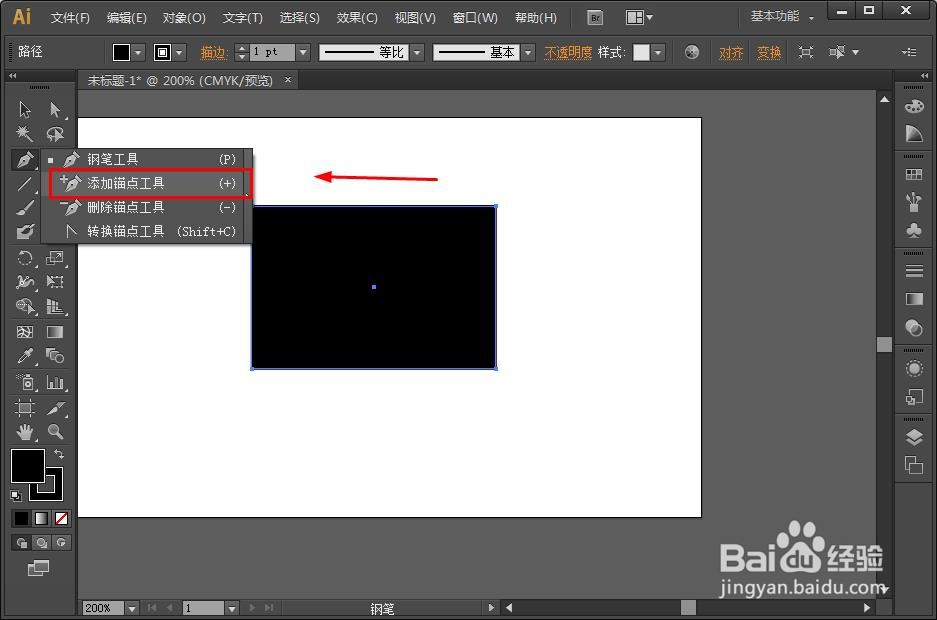Open the Symbols panel icon

pyautogui.click(x=914, y=231)
